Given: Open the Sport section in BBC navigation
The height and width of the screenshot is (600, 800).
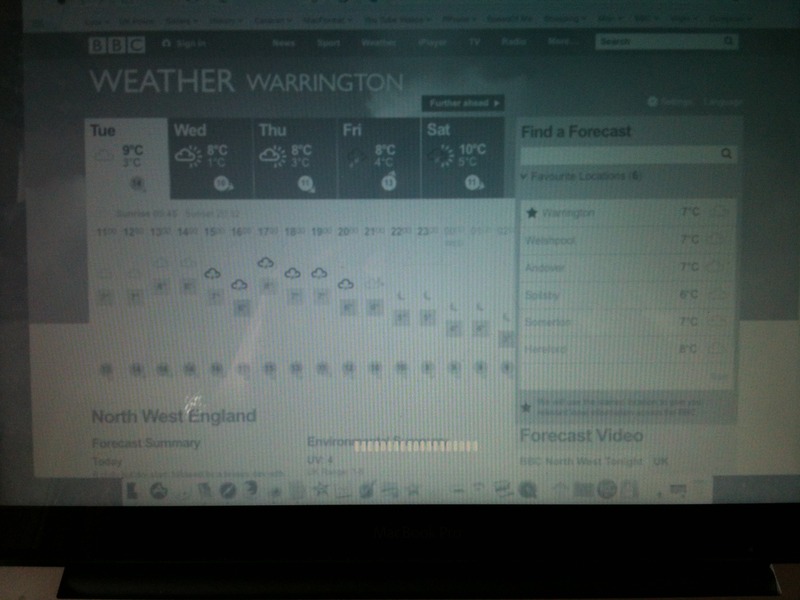Looking at the screenshot, I should (328, 43).
